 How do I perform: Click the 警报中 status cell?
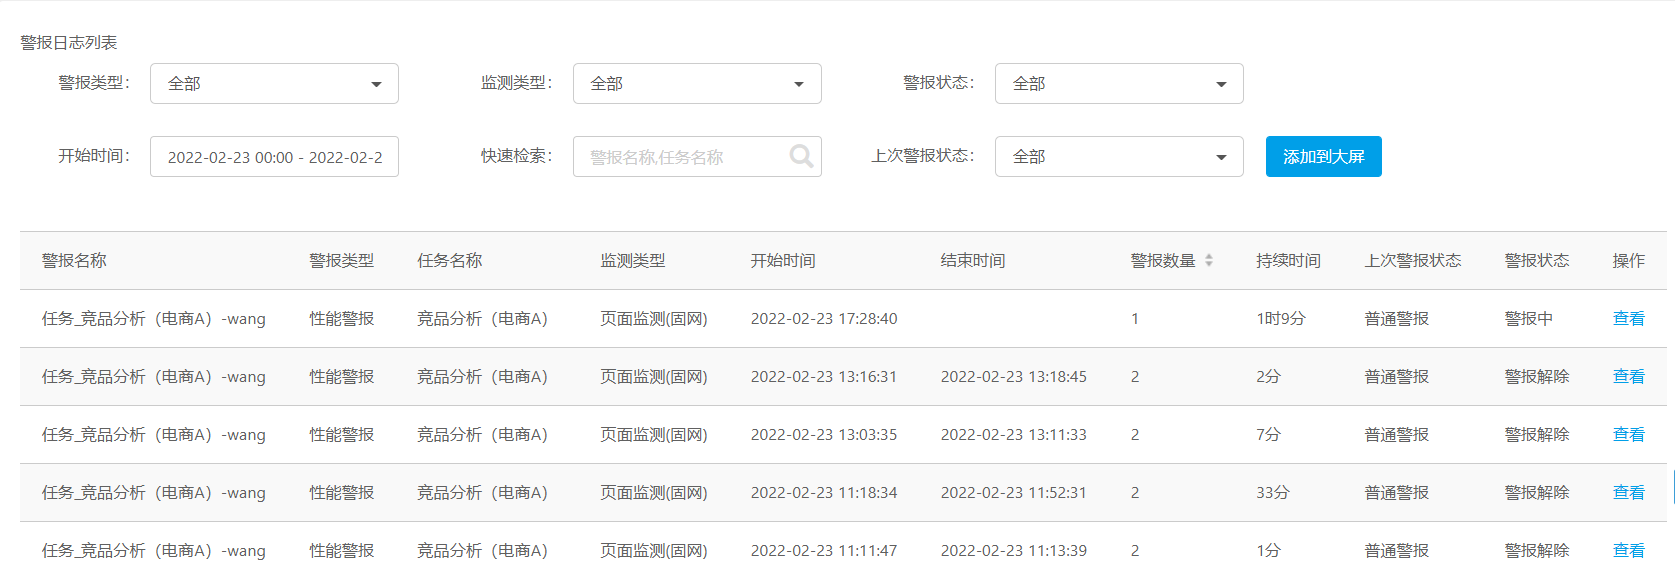(1528, 319)
